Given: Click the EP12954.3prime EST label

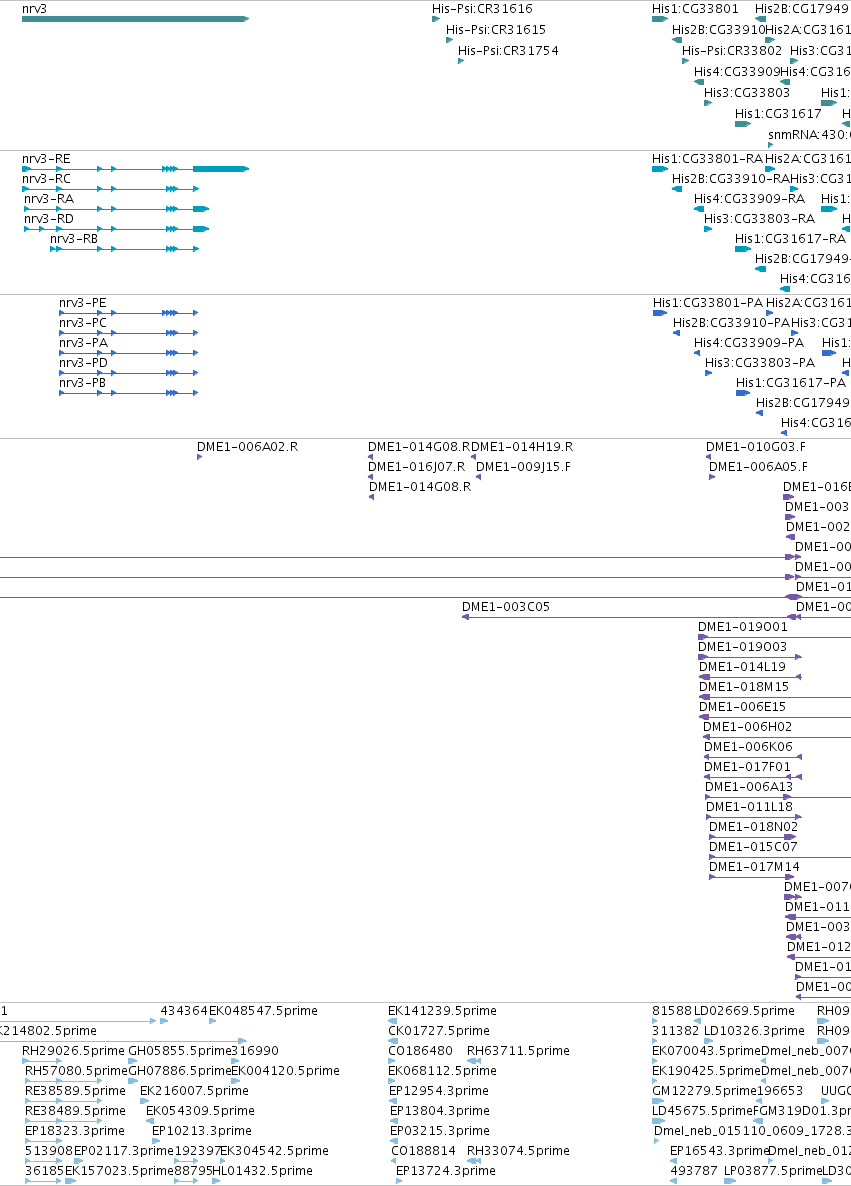Looking at the screenshot, I should 439,1091.
